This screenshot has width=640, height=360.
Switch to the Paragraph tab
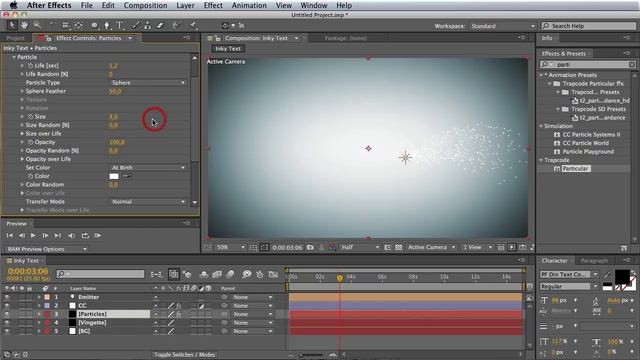pyautogui.click(x=594, y=260)
